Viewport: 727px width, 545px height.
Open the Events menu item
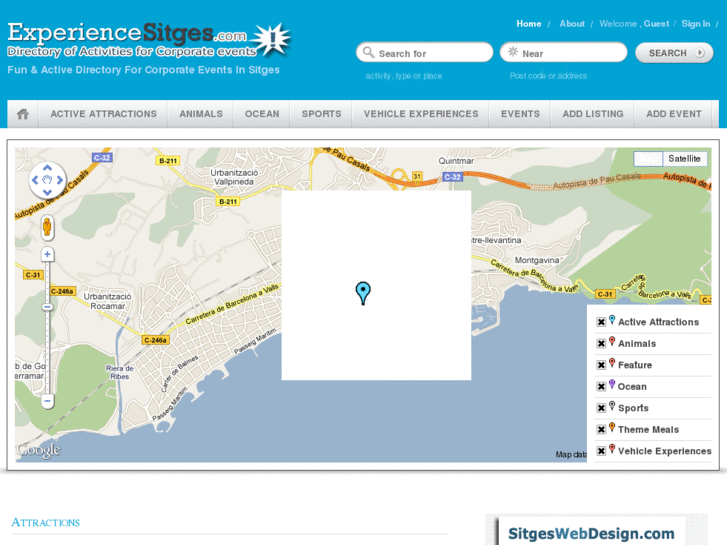pos(520,114)
